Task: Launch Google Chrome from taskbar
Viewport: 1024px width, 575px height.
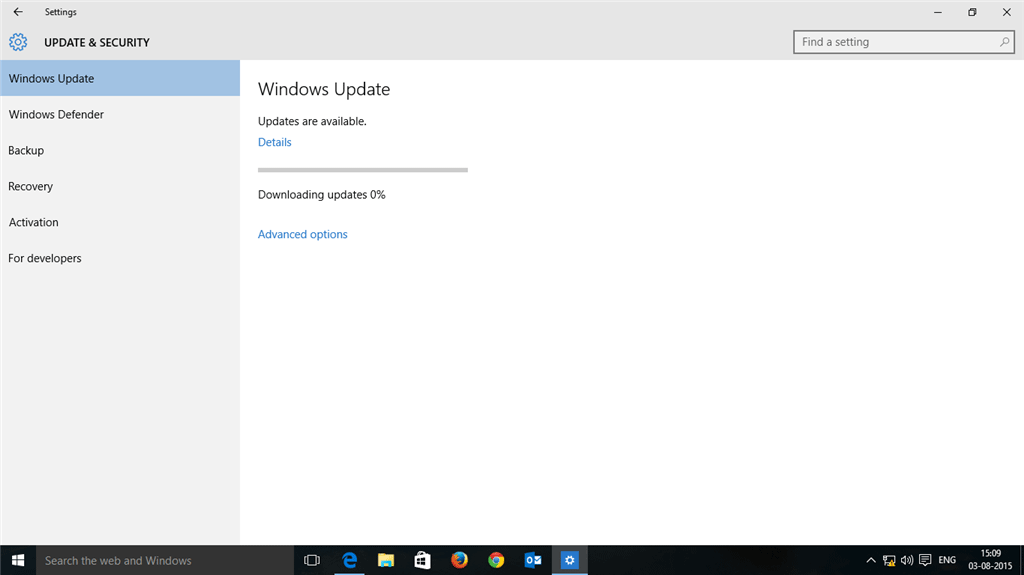Action: coord(496,561)
